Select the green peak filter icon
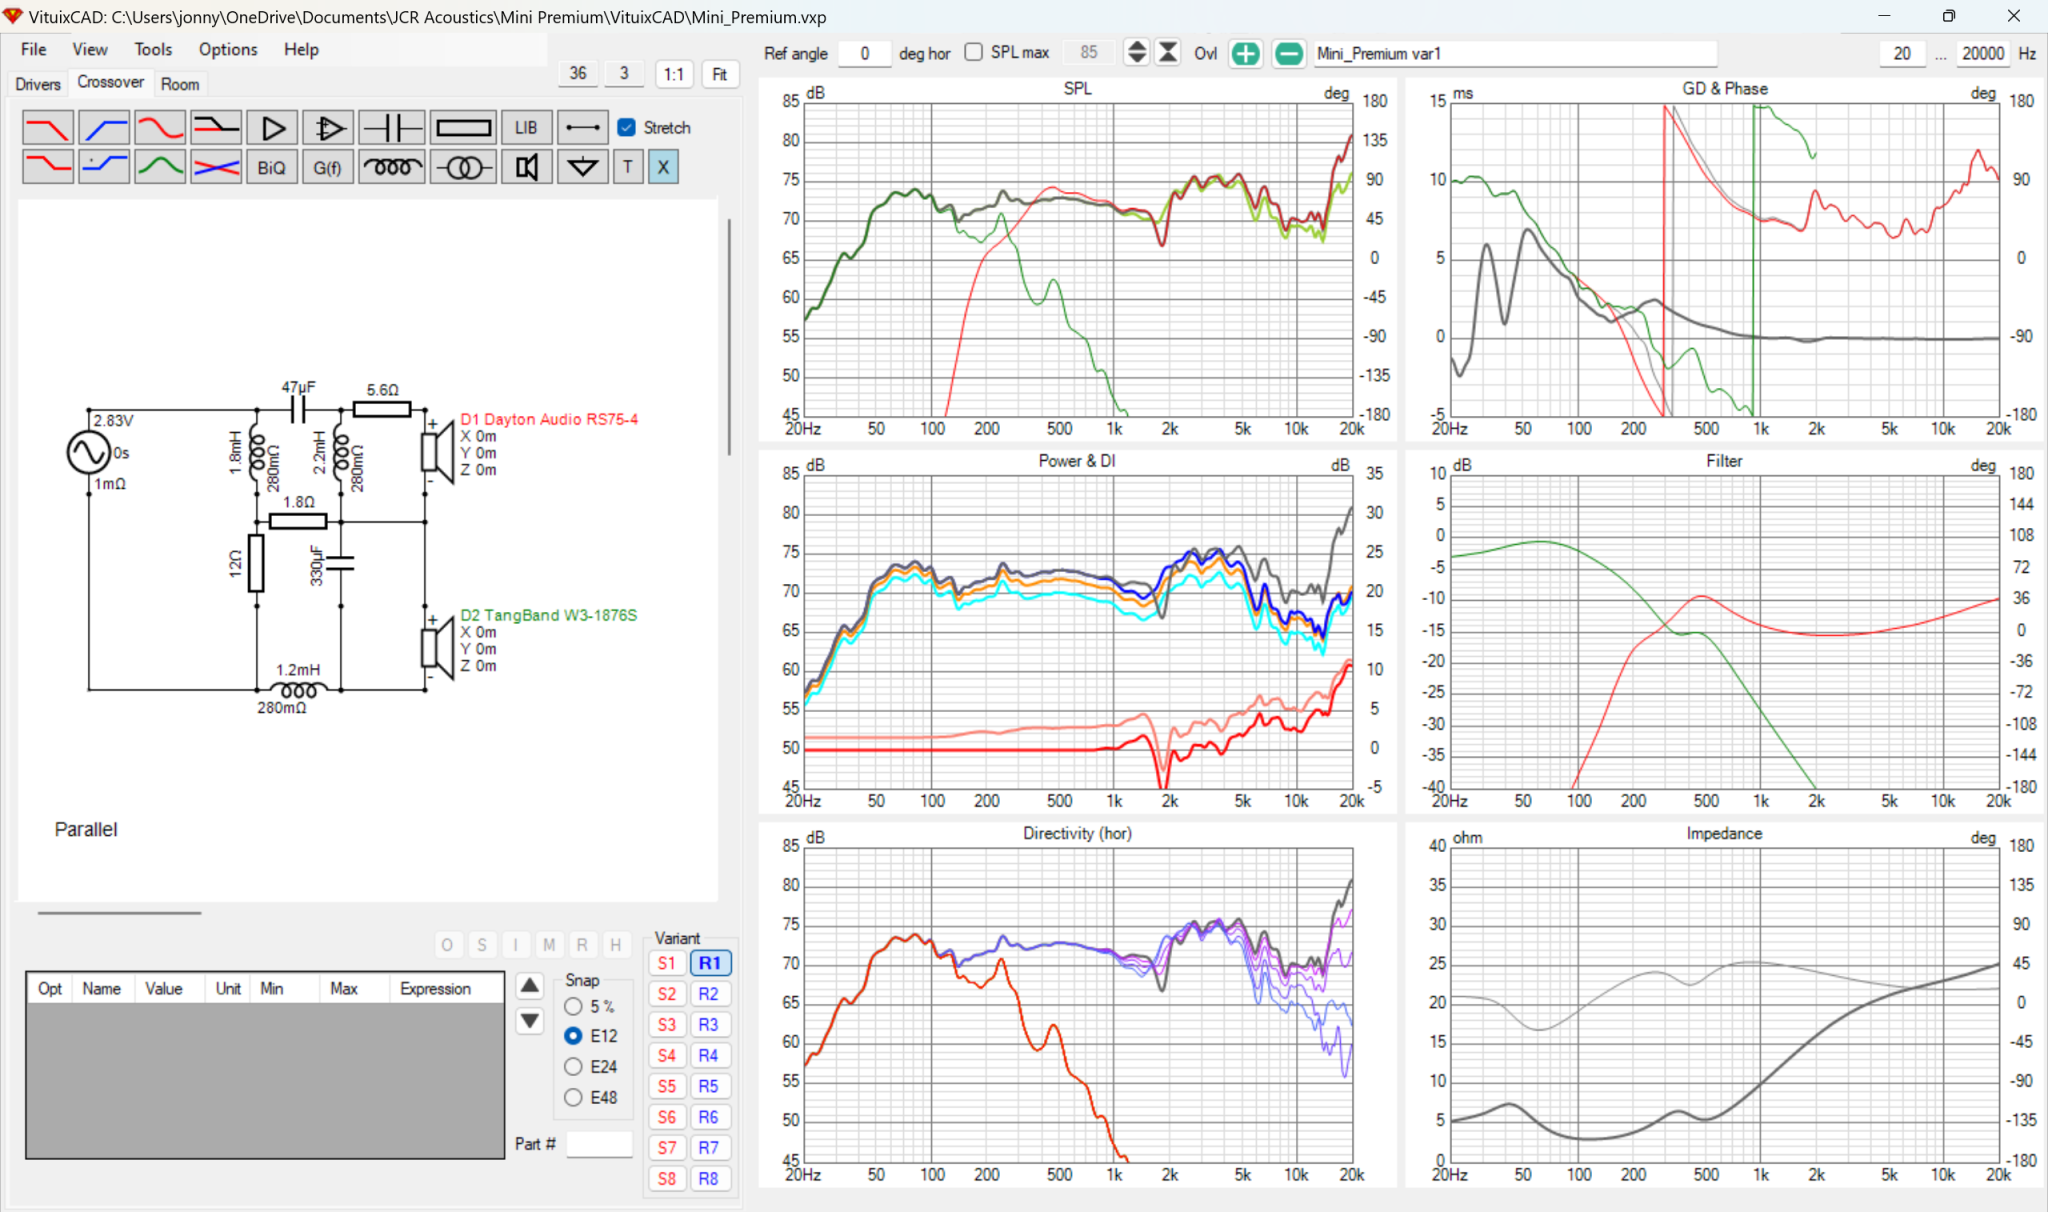 pos(160,167)
